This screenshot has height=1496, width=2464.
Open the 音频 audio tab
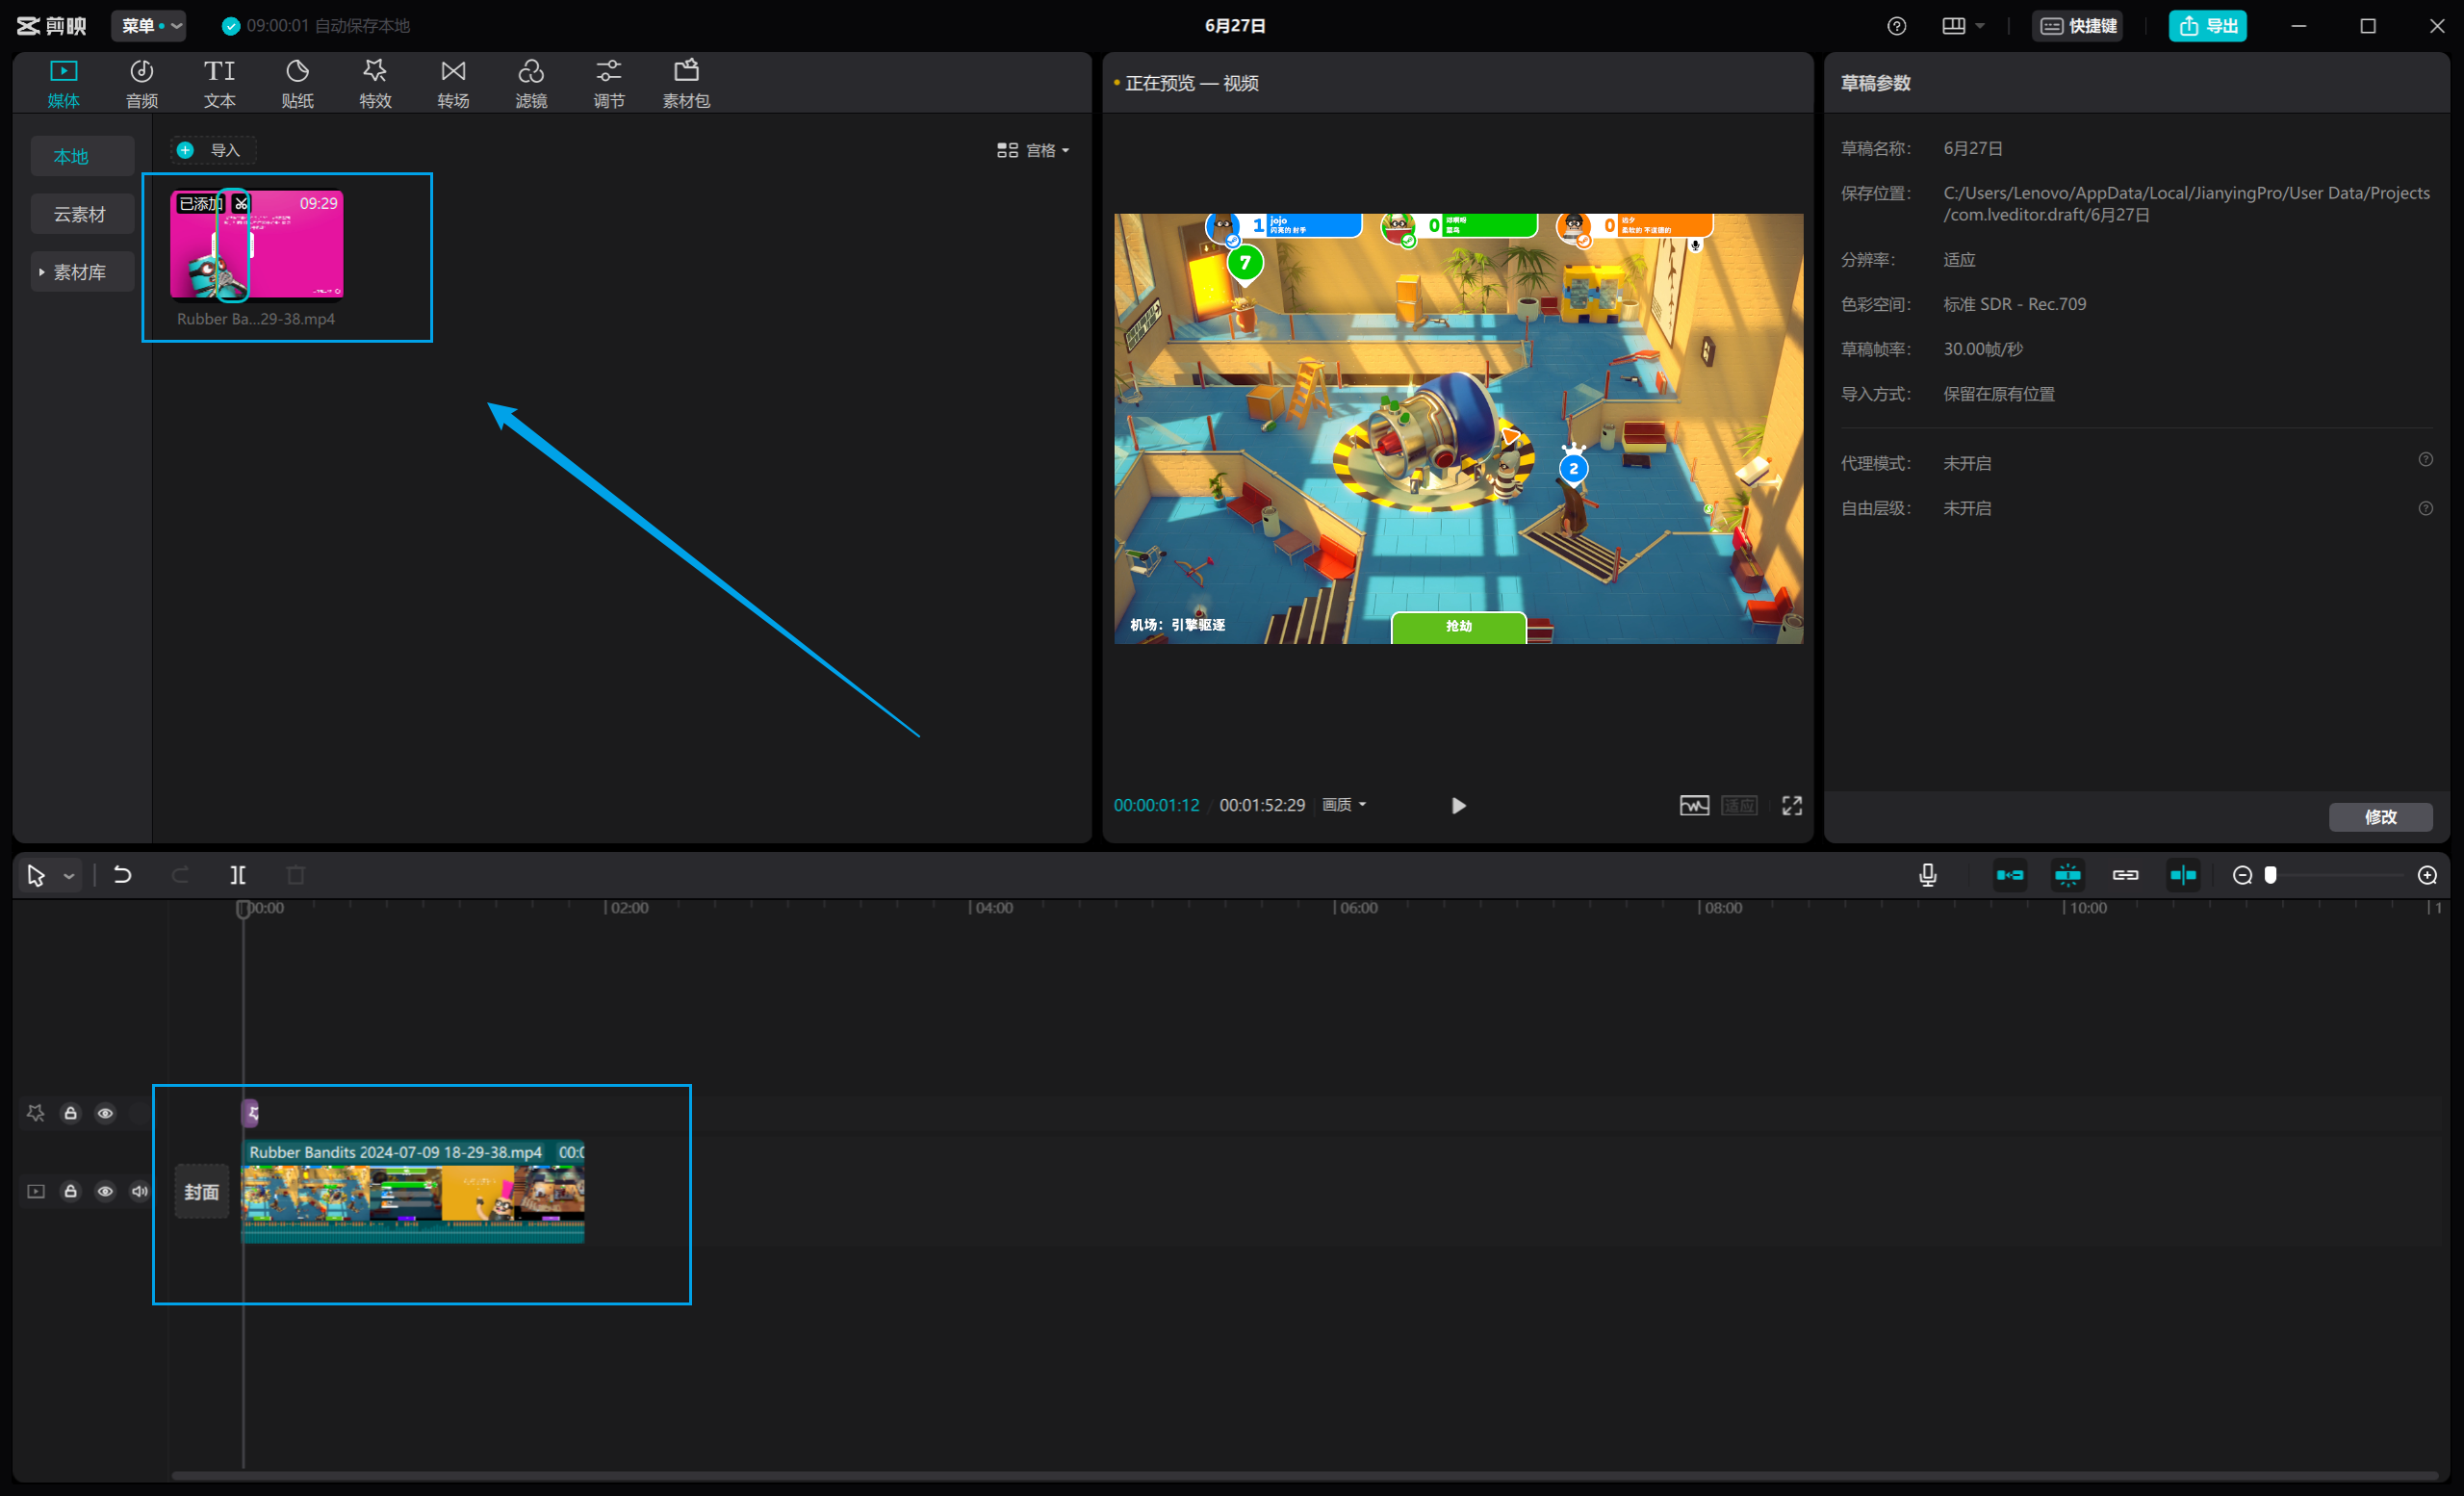click(141, 83)
